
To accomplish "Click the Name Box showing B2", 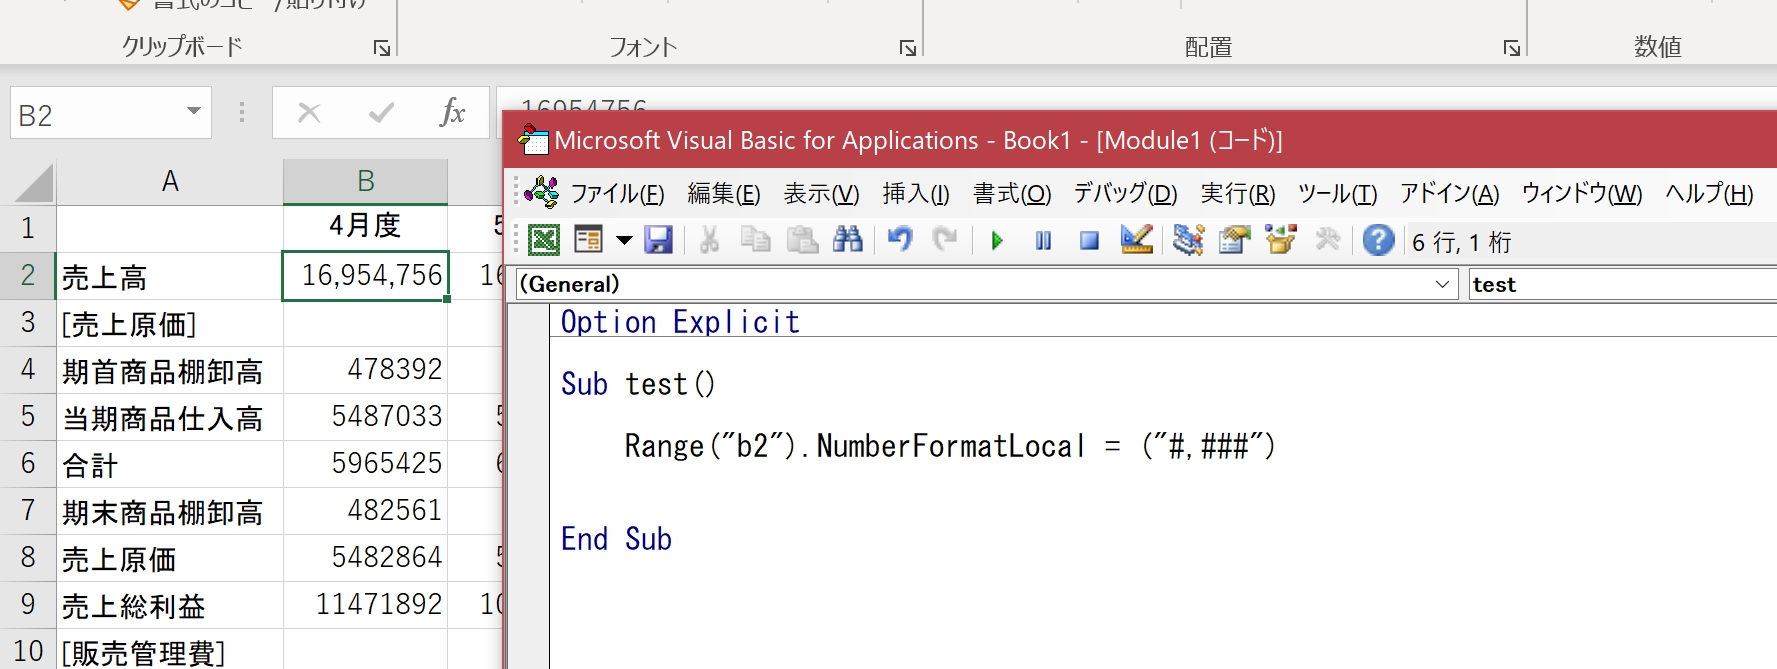I will click(x=95, y=114).
